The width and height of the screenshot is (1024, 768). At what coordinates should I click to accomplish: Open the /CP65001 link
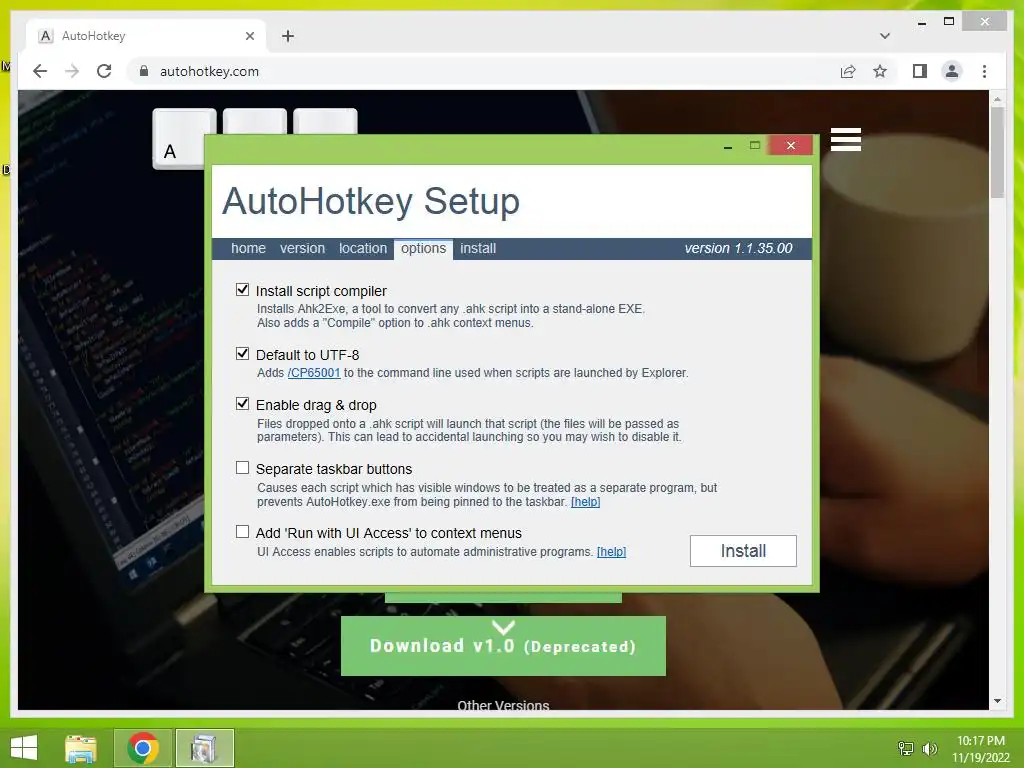click(x=314, y=373)
